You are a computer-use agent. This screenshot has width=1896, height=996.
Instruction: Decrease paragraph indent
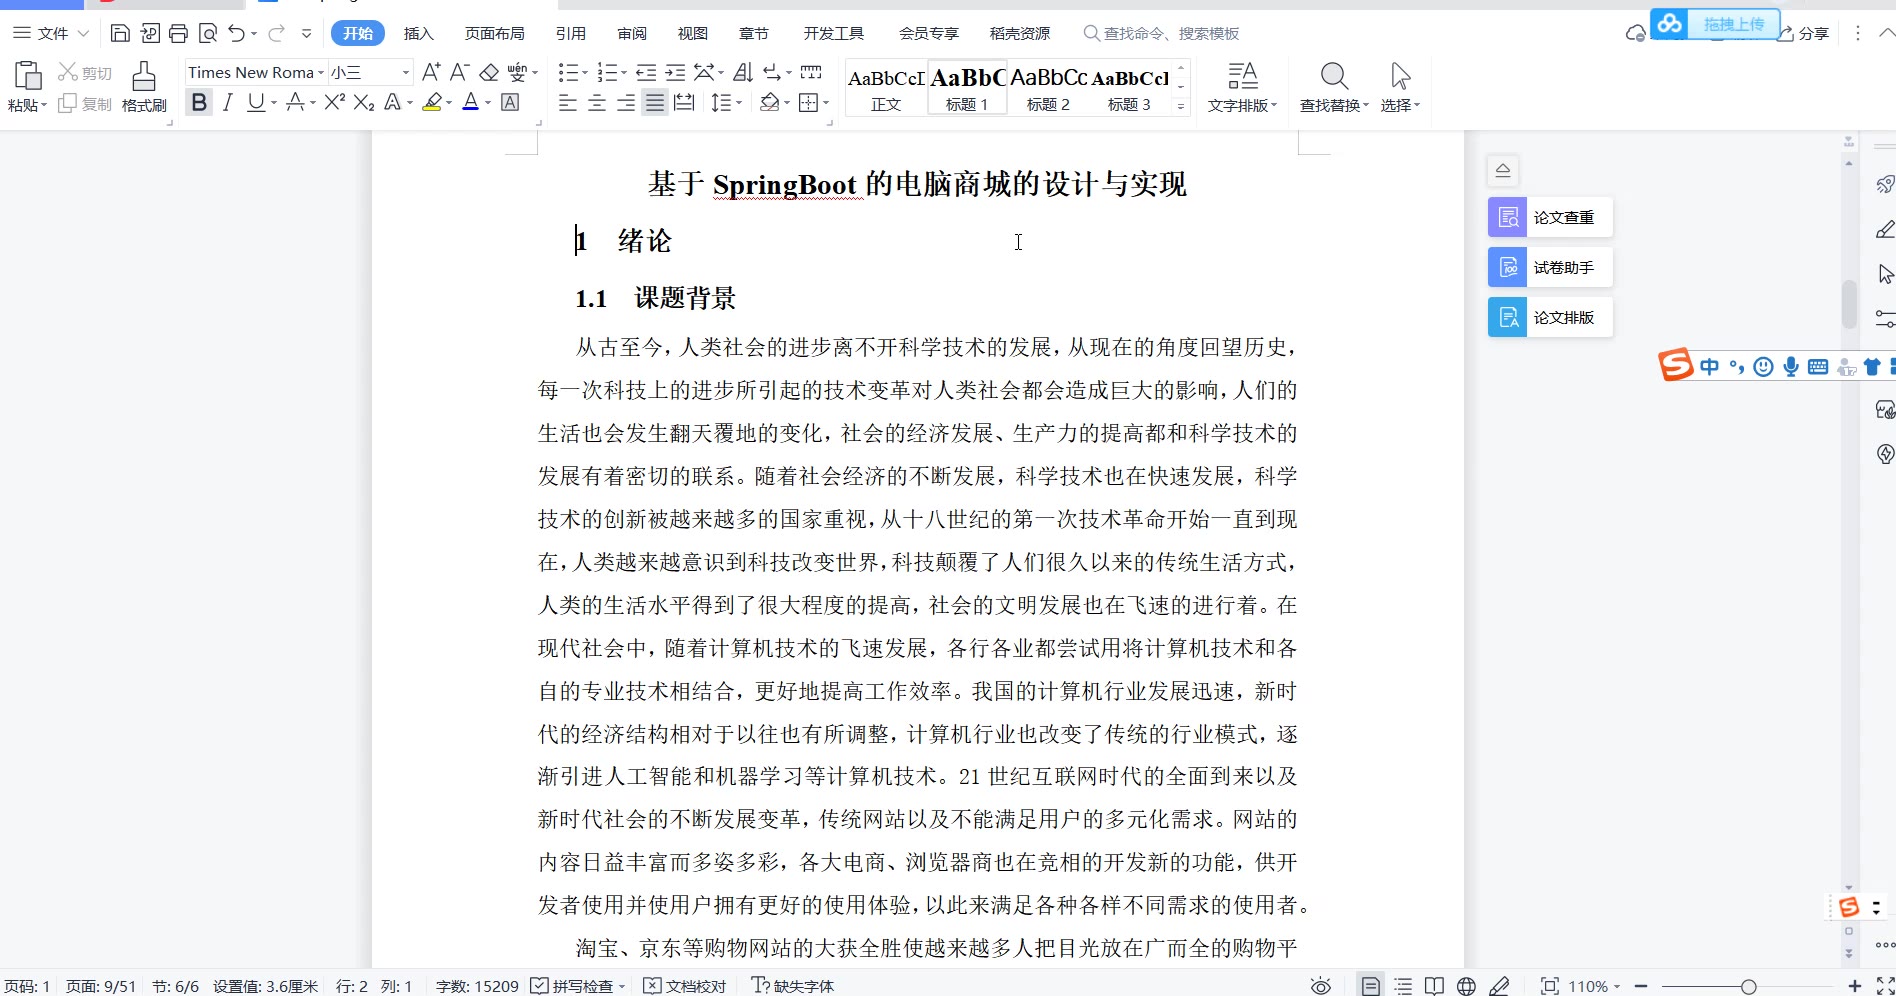(646, 72)
